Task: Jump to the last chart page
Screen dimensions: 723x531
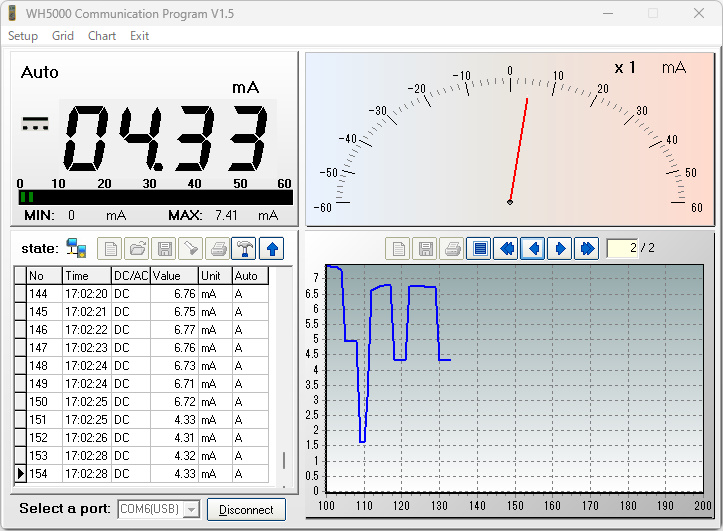Action: click(x=587, y=248)
